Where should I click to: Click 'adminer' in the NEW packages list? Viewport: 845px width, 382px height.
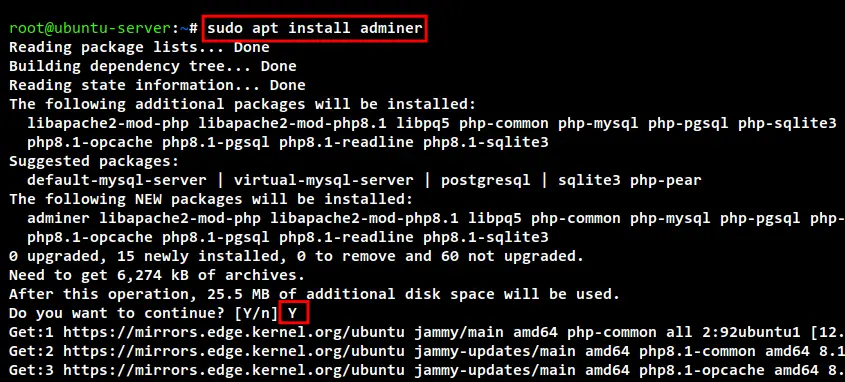point(58,219)
